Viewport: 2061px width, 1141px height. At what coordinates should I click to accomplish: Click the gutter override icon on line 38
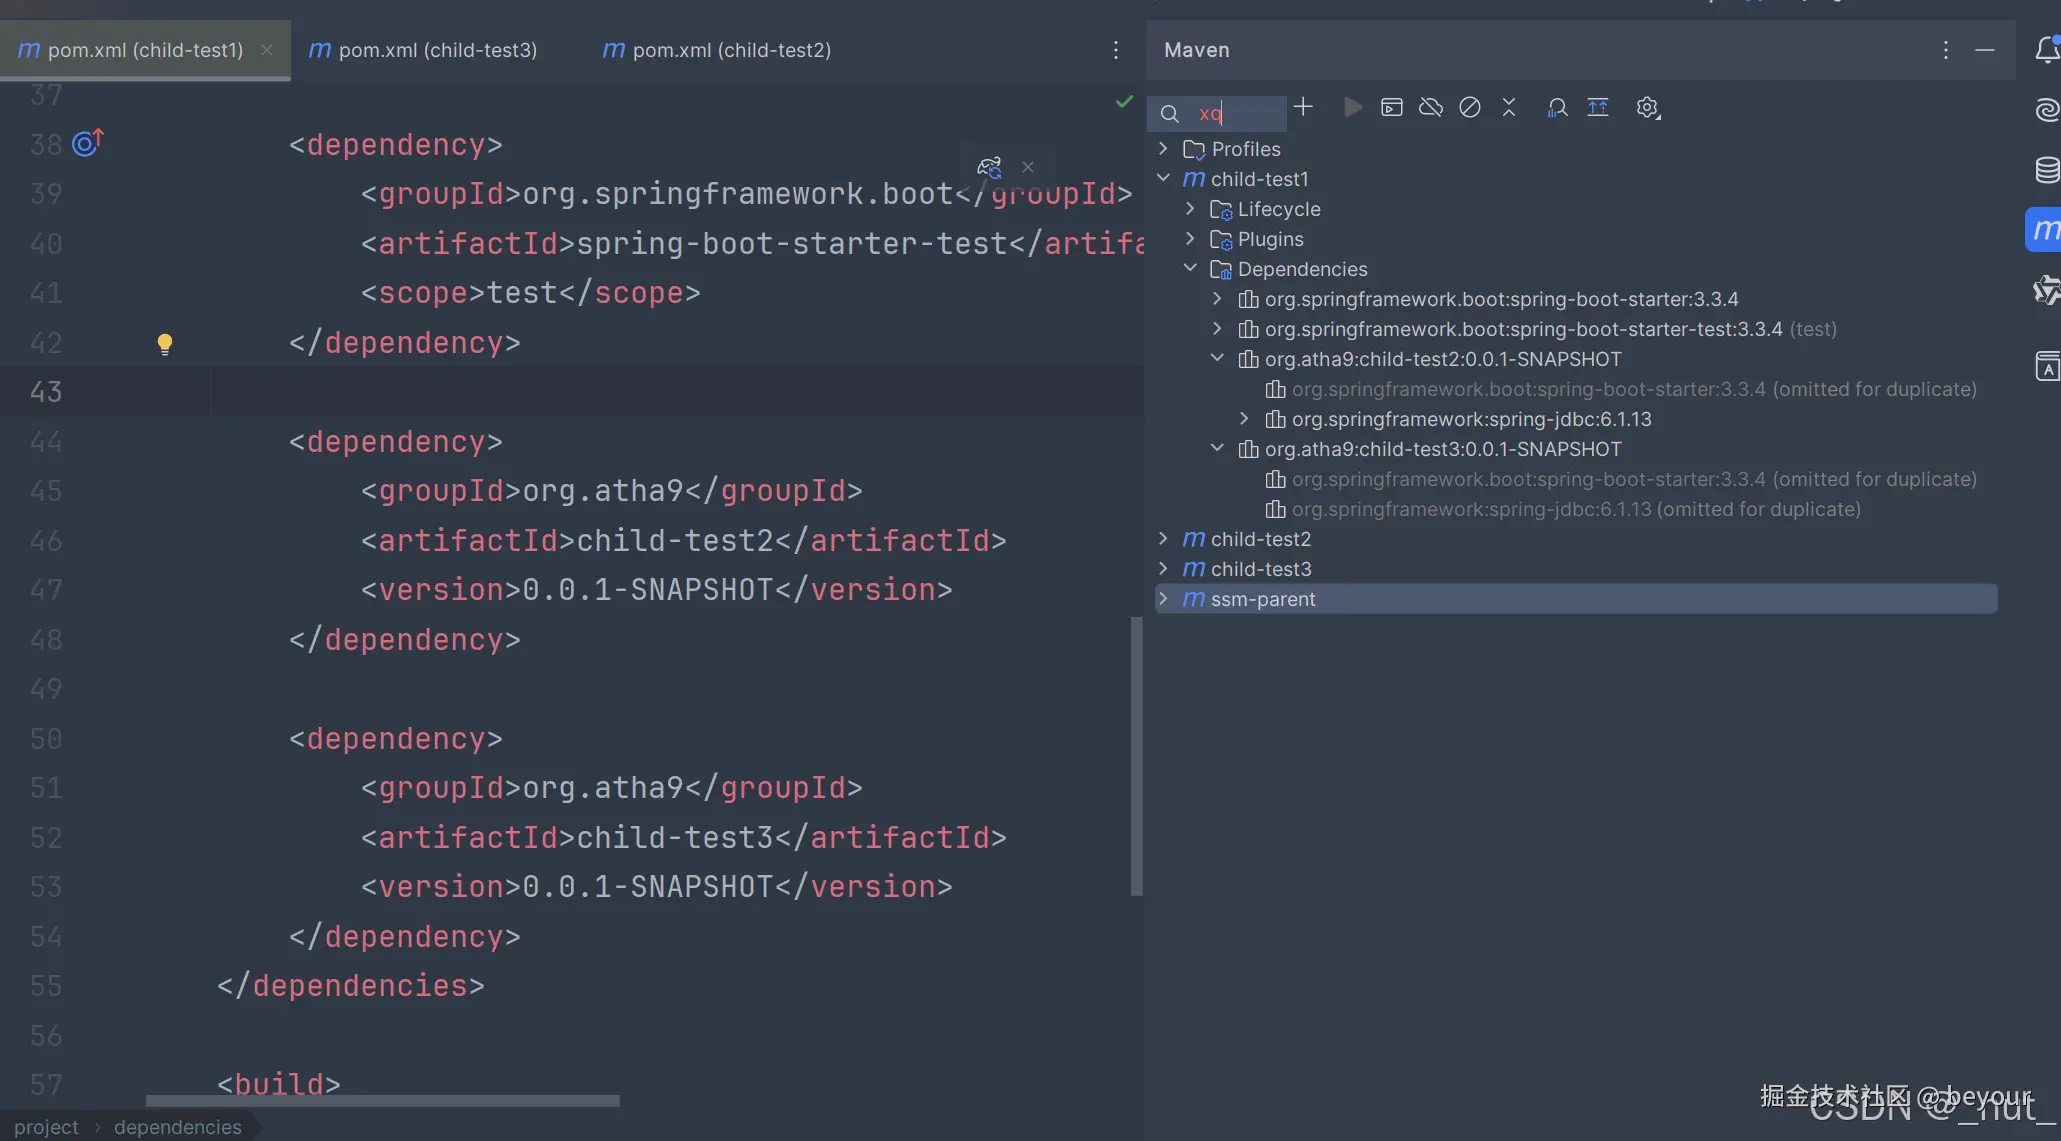[x=88, y=144]
